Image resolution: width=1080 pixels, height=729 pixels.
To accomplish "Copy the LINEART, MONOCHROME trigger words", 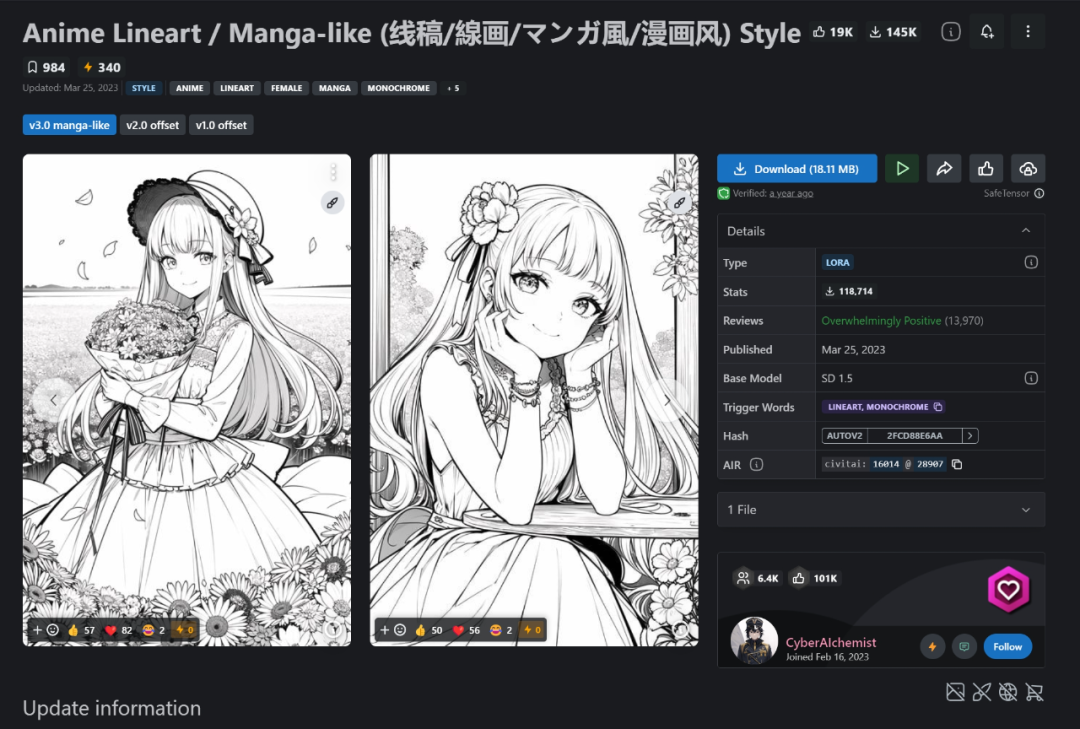I will [938, 407].
